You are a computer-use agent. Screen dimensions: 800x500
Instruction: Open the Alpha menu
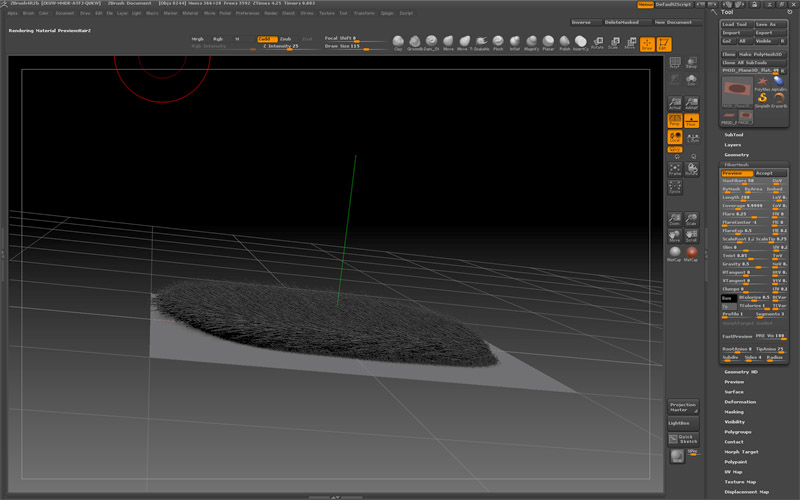(x=13, y=13)
